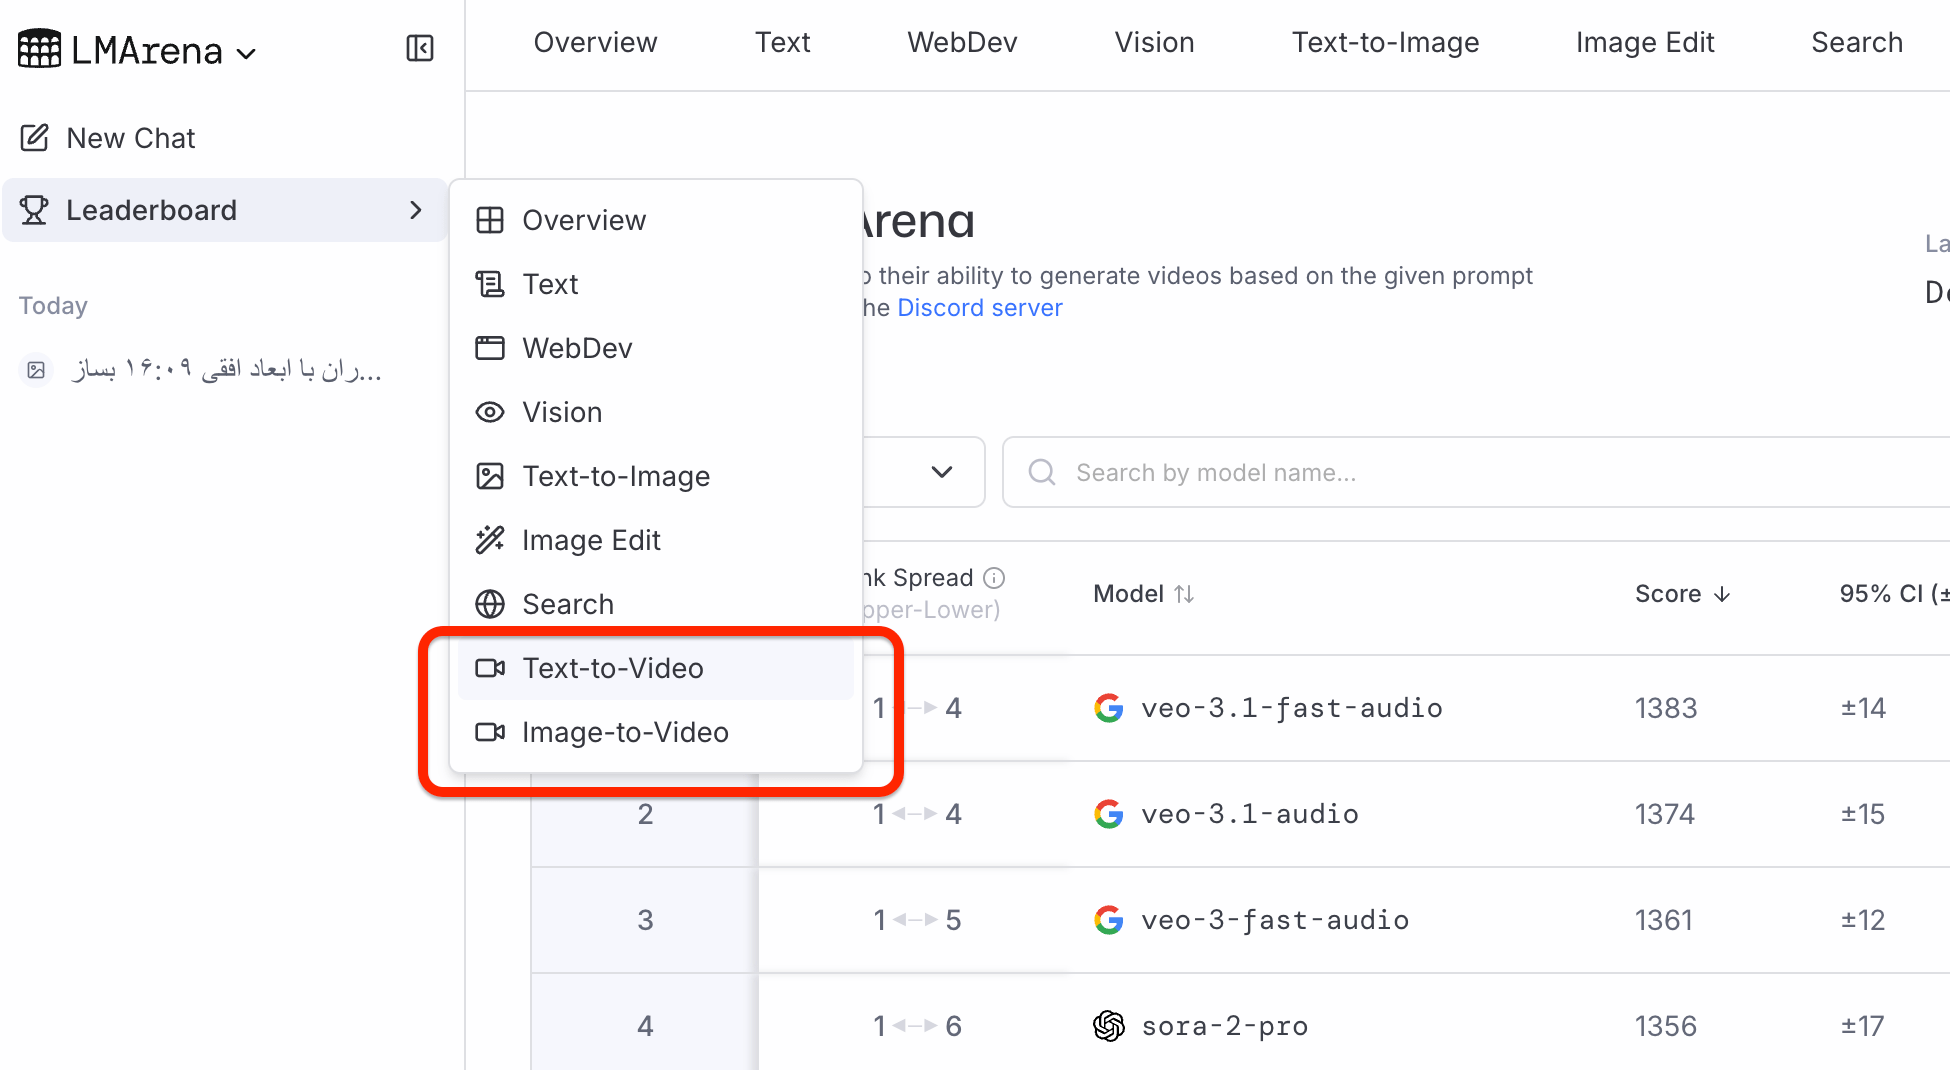Screen dimensions: 1950x1070
Task: Select Image-to-Video from the submenu
Action: click(624, 732)
